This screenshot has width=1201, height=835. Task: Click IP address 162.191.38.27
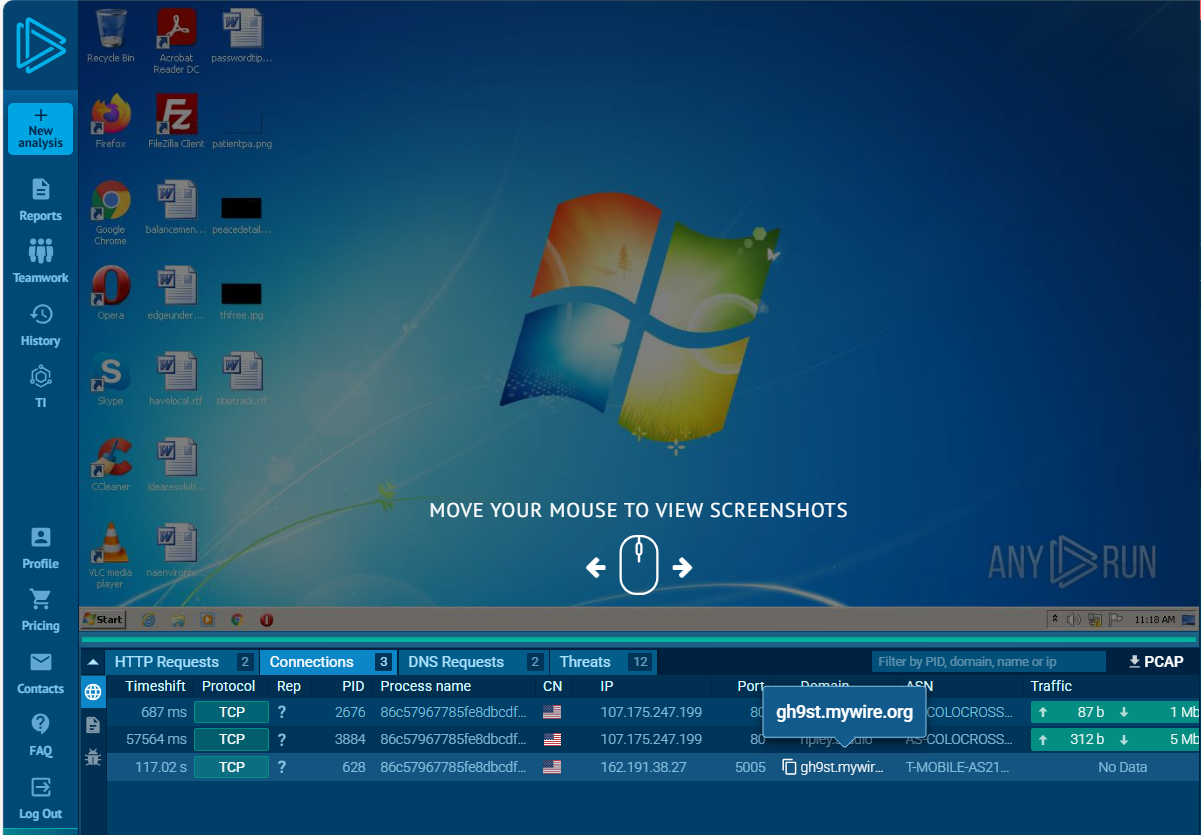(x=643, y=767)
